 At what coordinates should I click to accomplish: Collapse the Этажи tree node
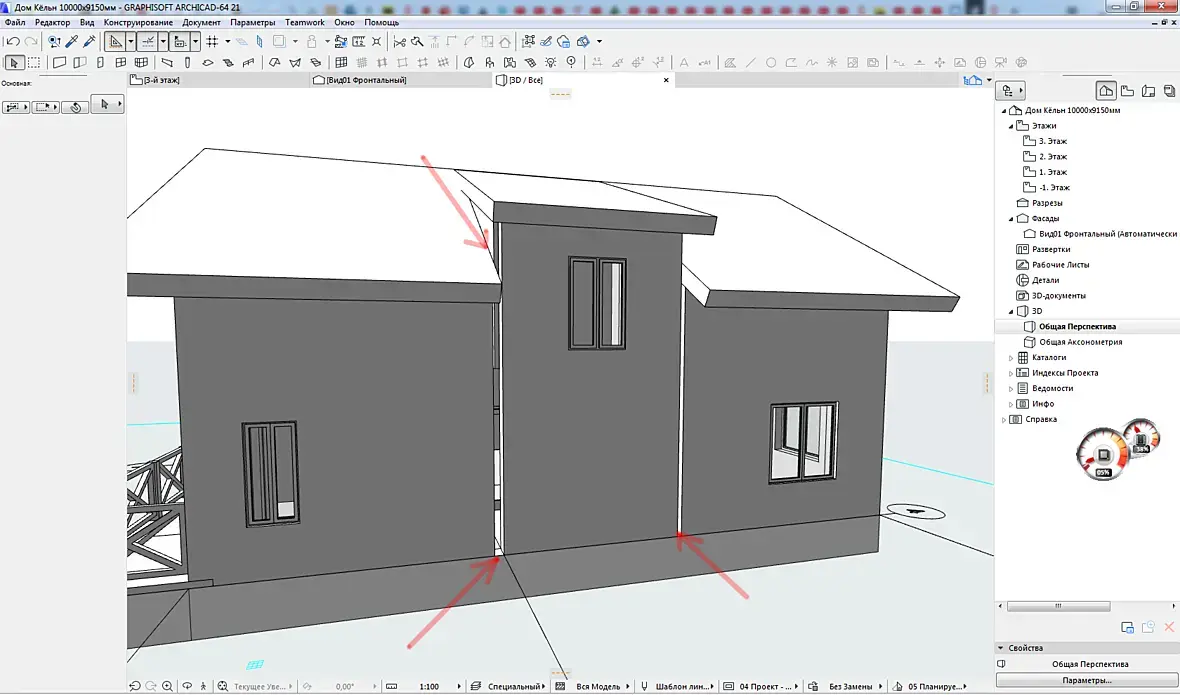click(1011, 126)
